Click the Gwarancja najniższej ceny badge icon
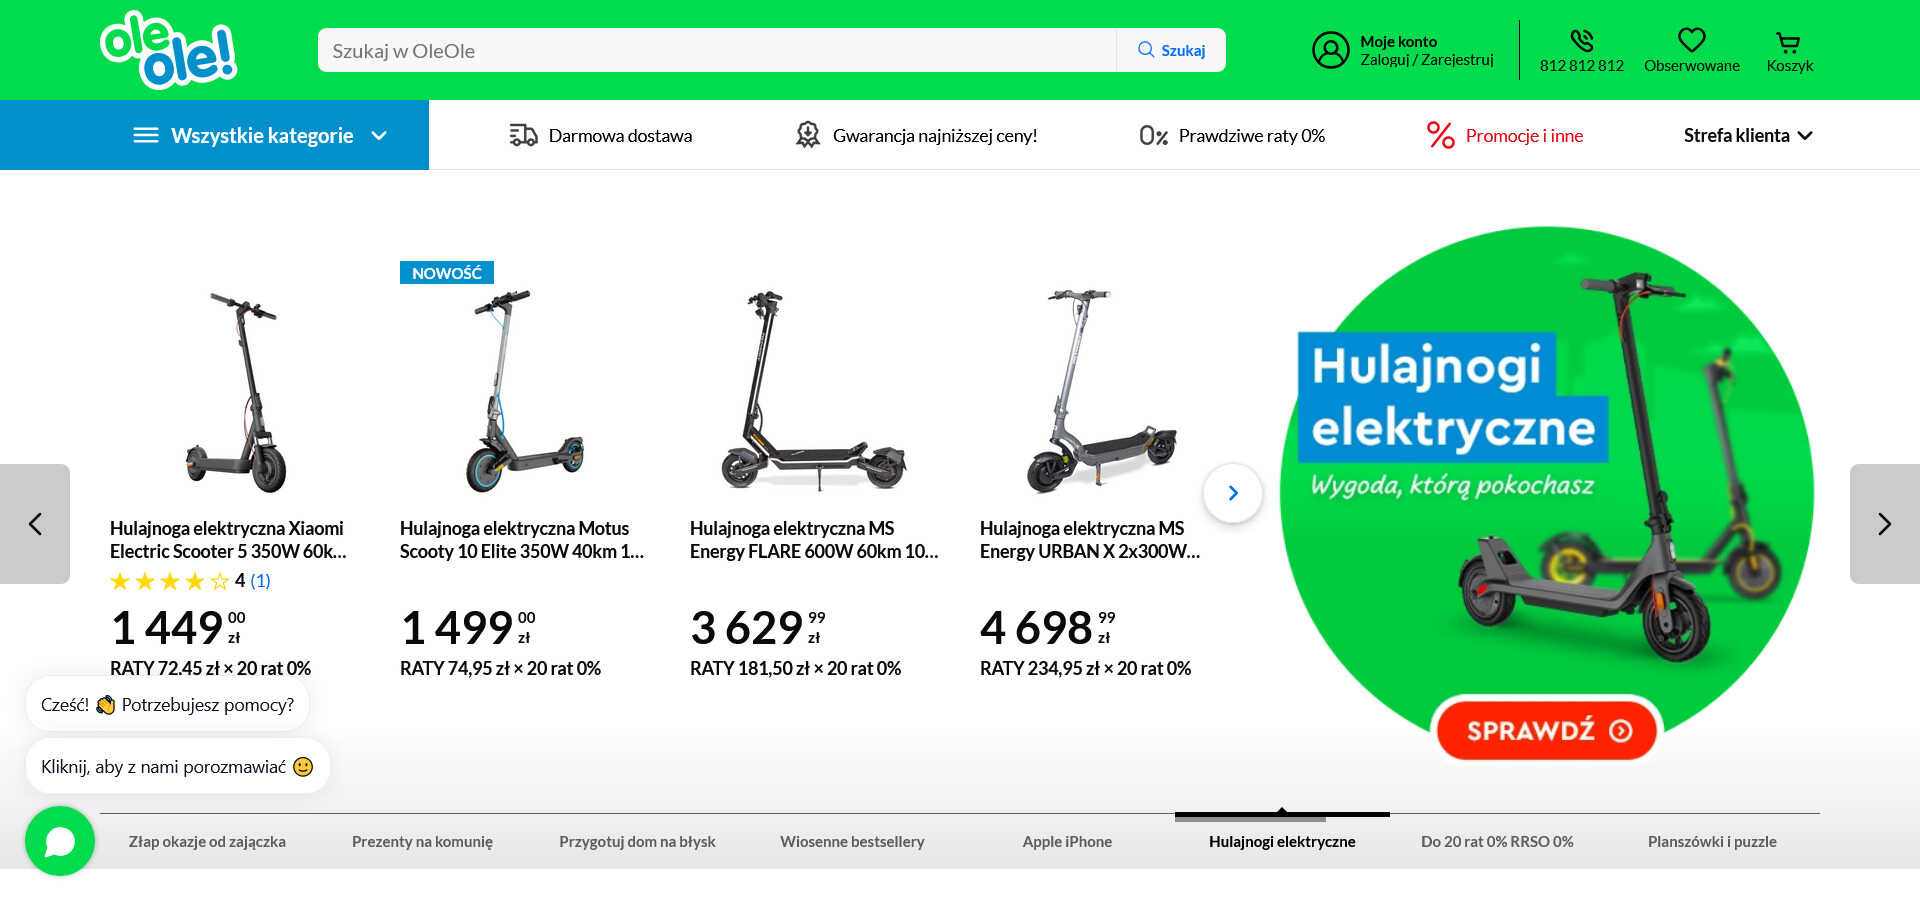 pyautogui.click(x=807, y=135)
